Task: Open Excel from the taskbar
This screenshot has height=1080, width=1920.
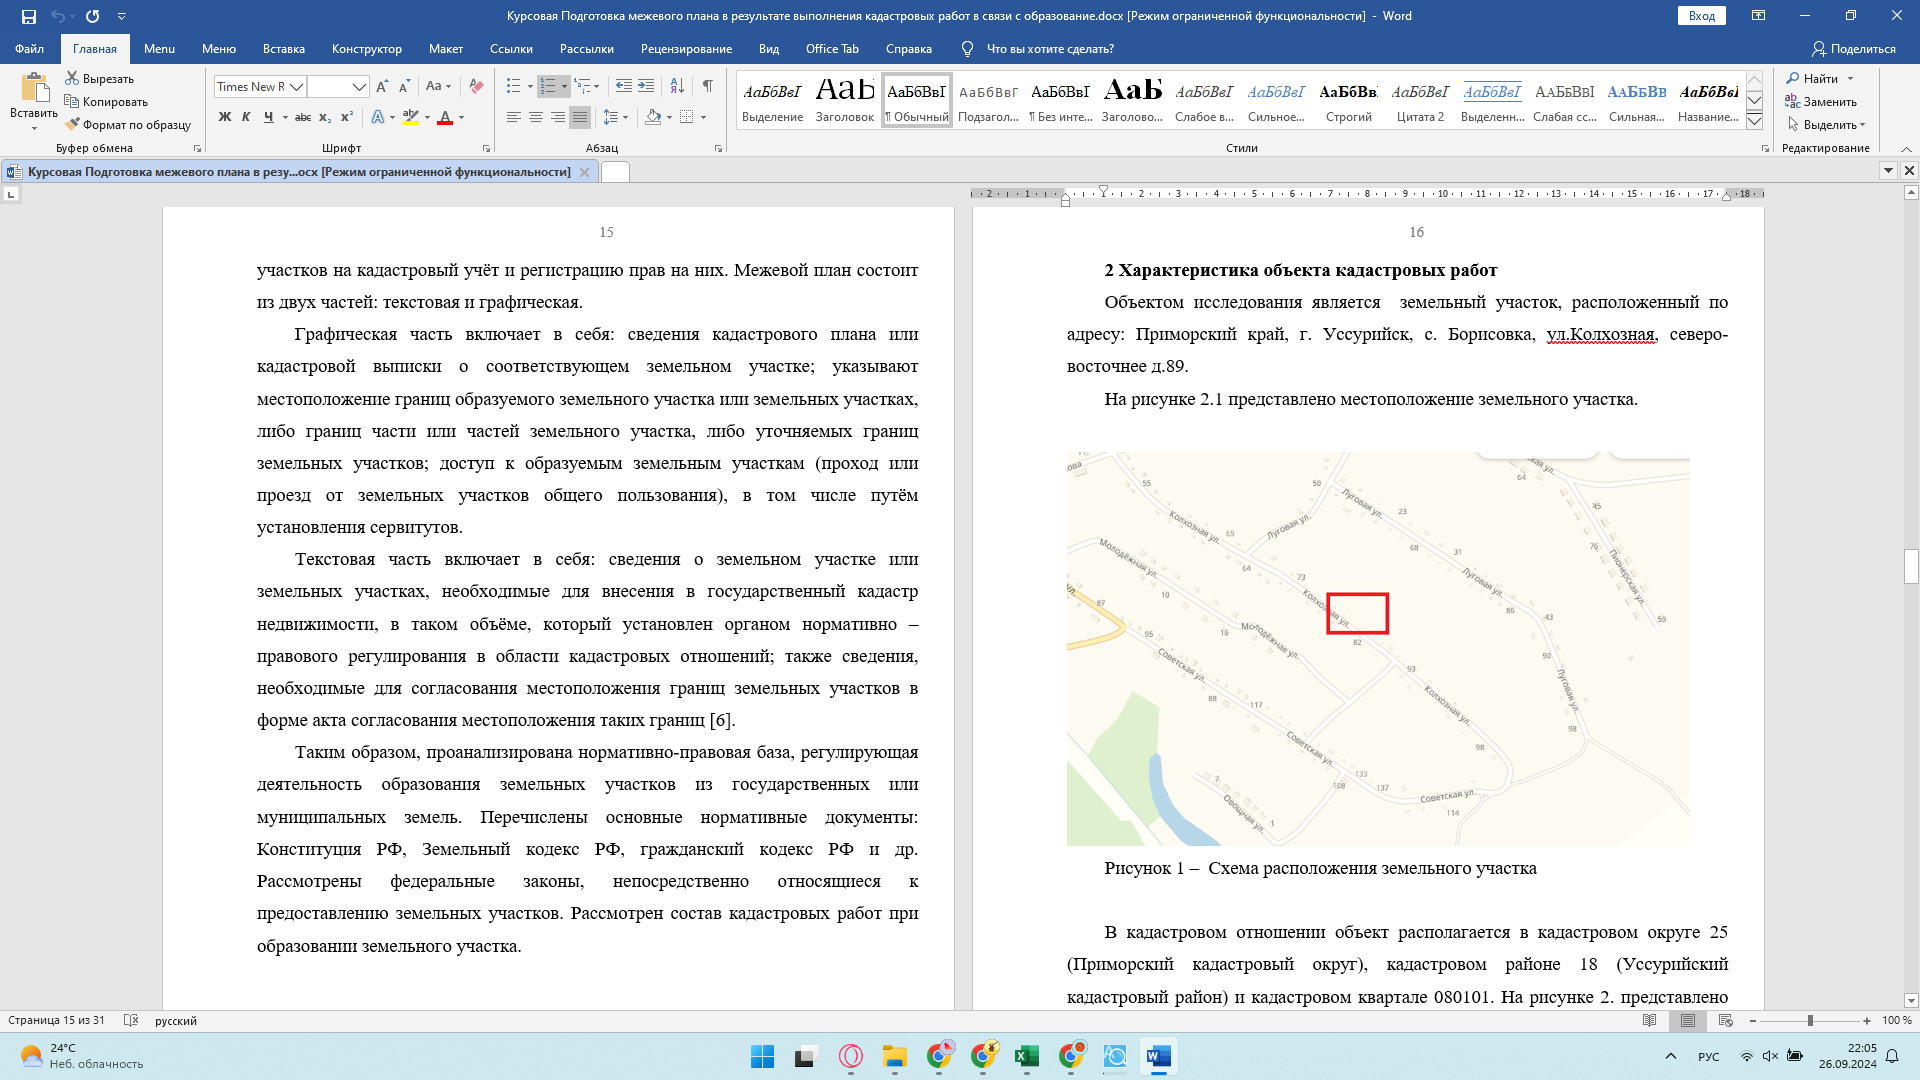Action: click(1027, 1057)
